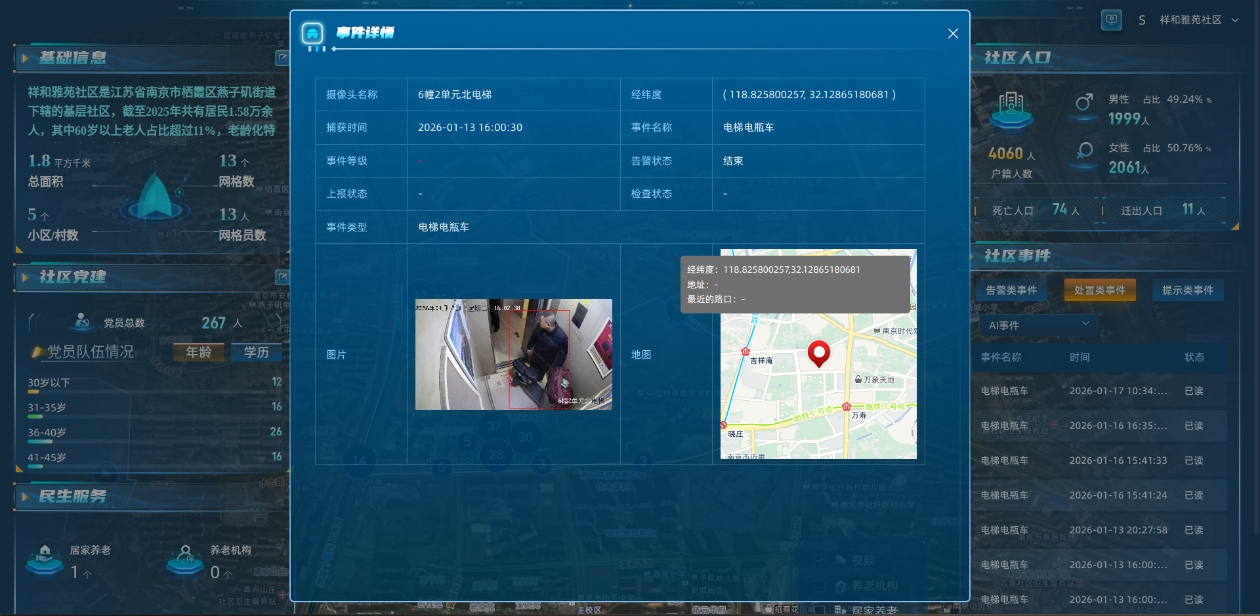The width and height of the screenshot is (1260, 616).
Task: Click camera name 6幢2单元北电梯
Action: tap(455, 95)
